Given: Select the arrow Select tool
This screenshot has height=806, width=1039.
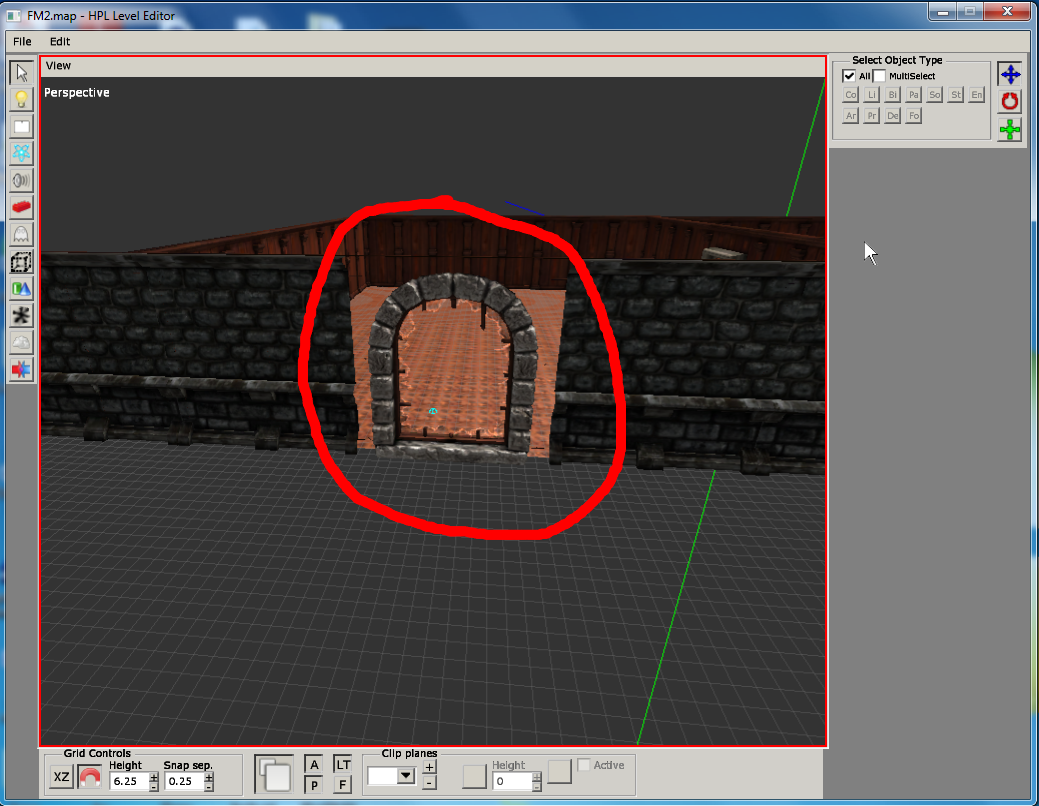Looking at the screenshot, I should tap(21, 73).
